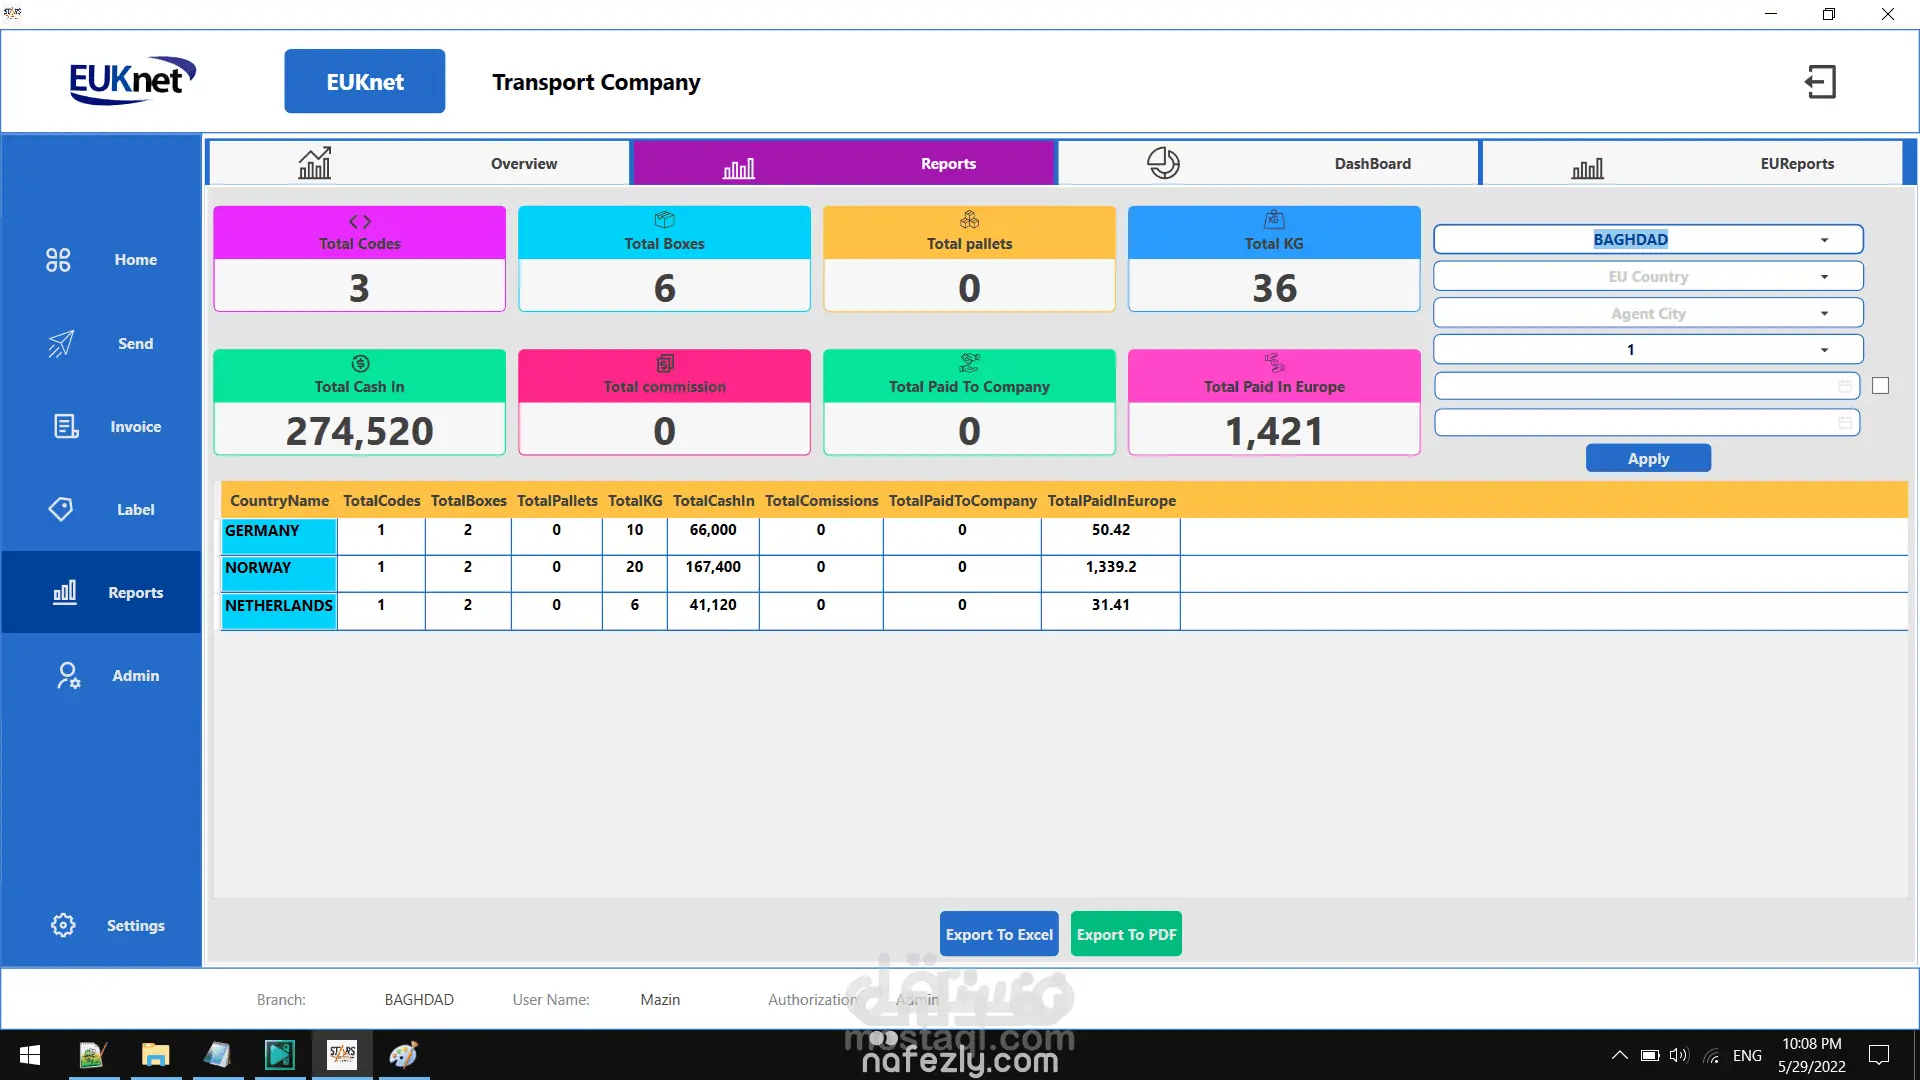This screenshot has width=1920, height=1080.
Task: Tick the checkbox beside the date field
Action: pos(1880,386)
